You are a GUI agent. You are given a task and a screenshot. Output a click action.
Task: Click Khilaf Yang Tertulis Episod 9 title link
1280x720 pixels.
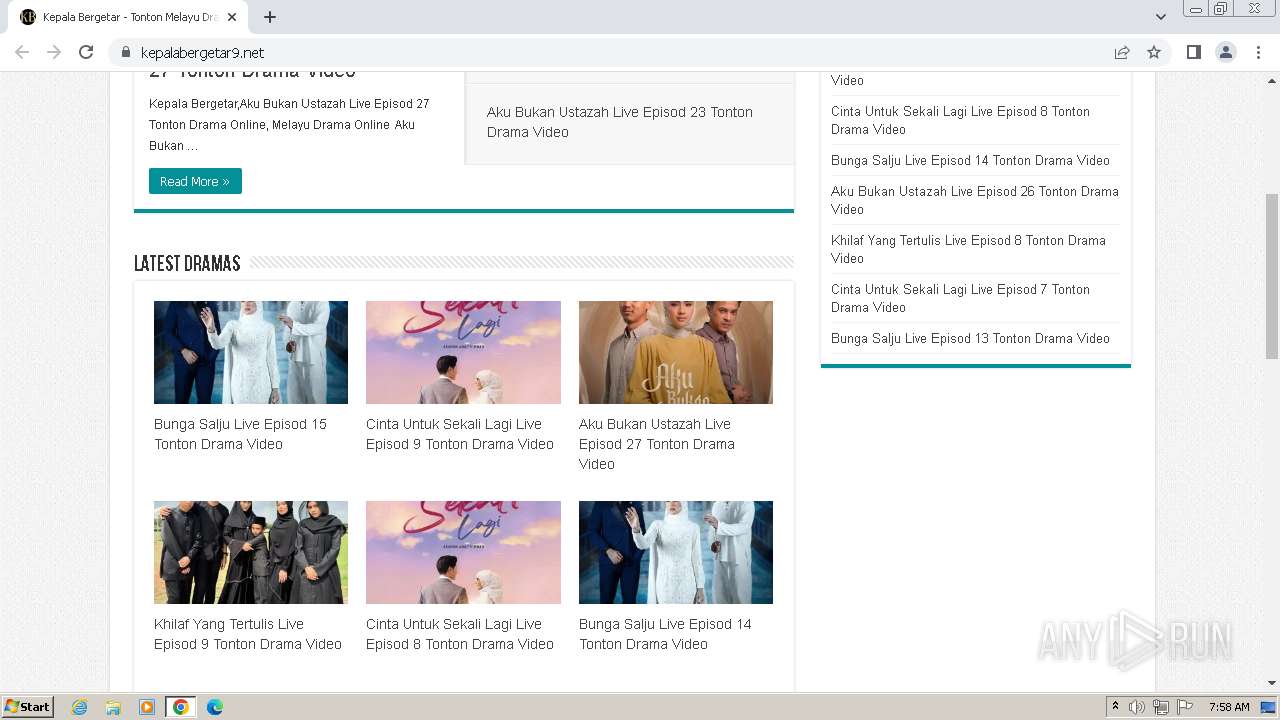[x=248, y=634]
